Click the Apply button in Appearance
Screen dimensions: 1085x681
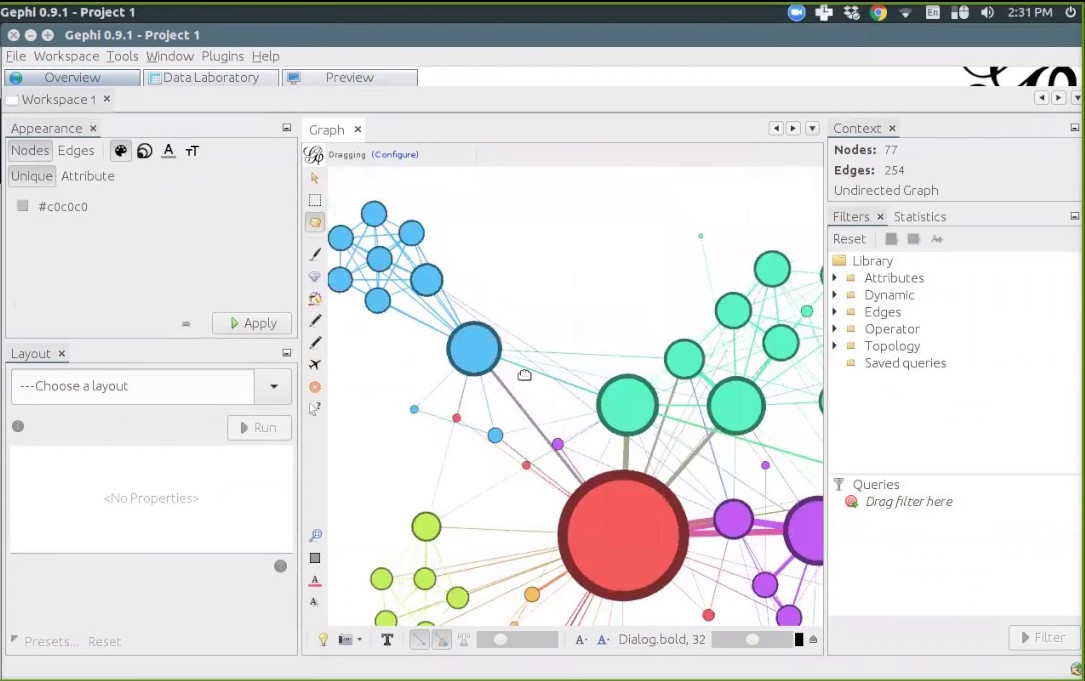[252, 323]
